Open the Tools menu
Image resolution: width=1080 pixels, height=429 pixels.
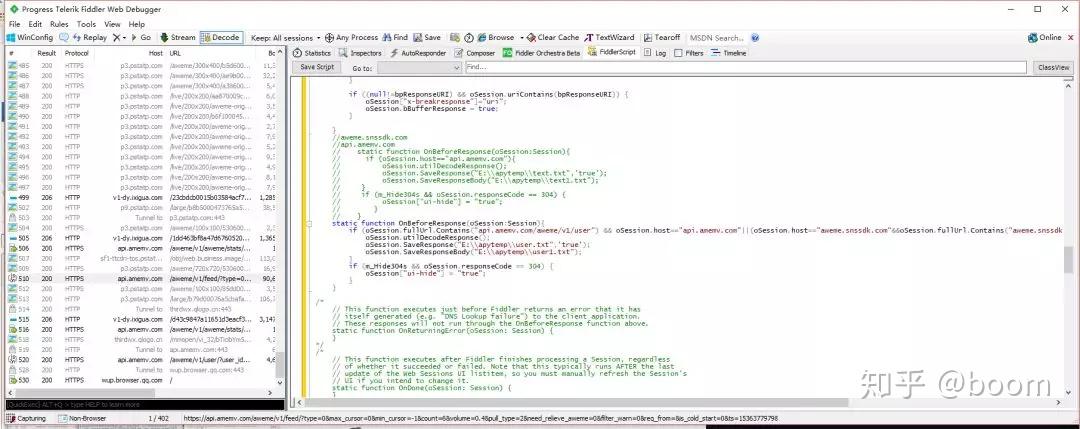tap(87, 24)
